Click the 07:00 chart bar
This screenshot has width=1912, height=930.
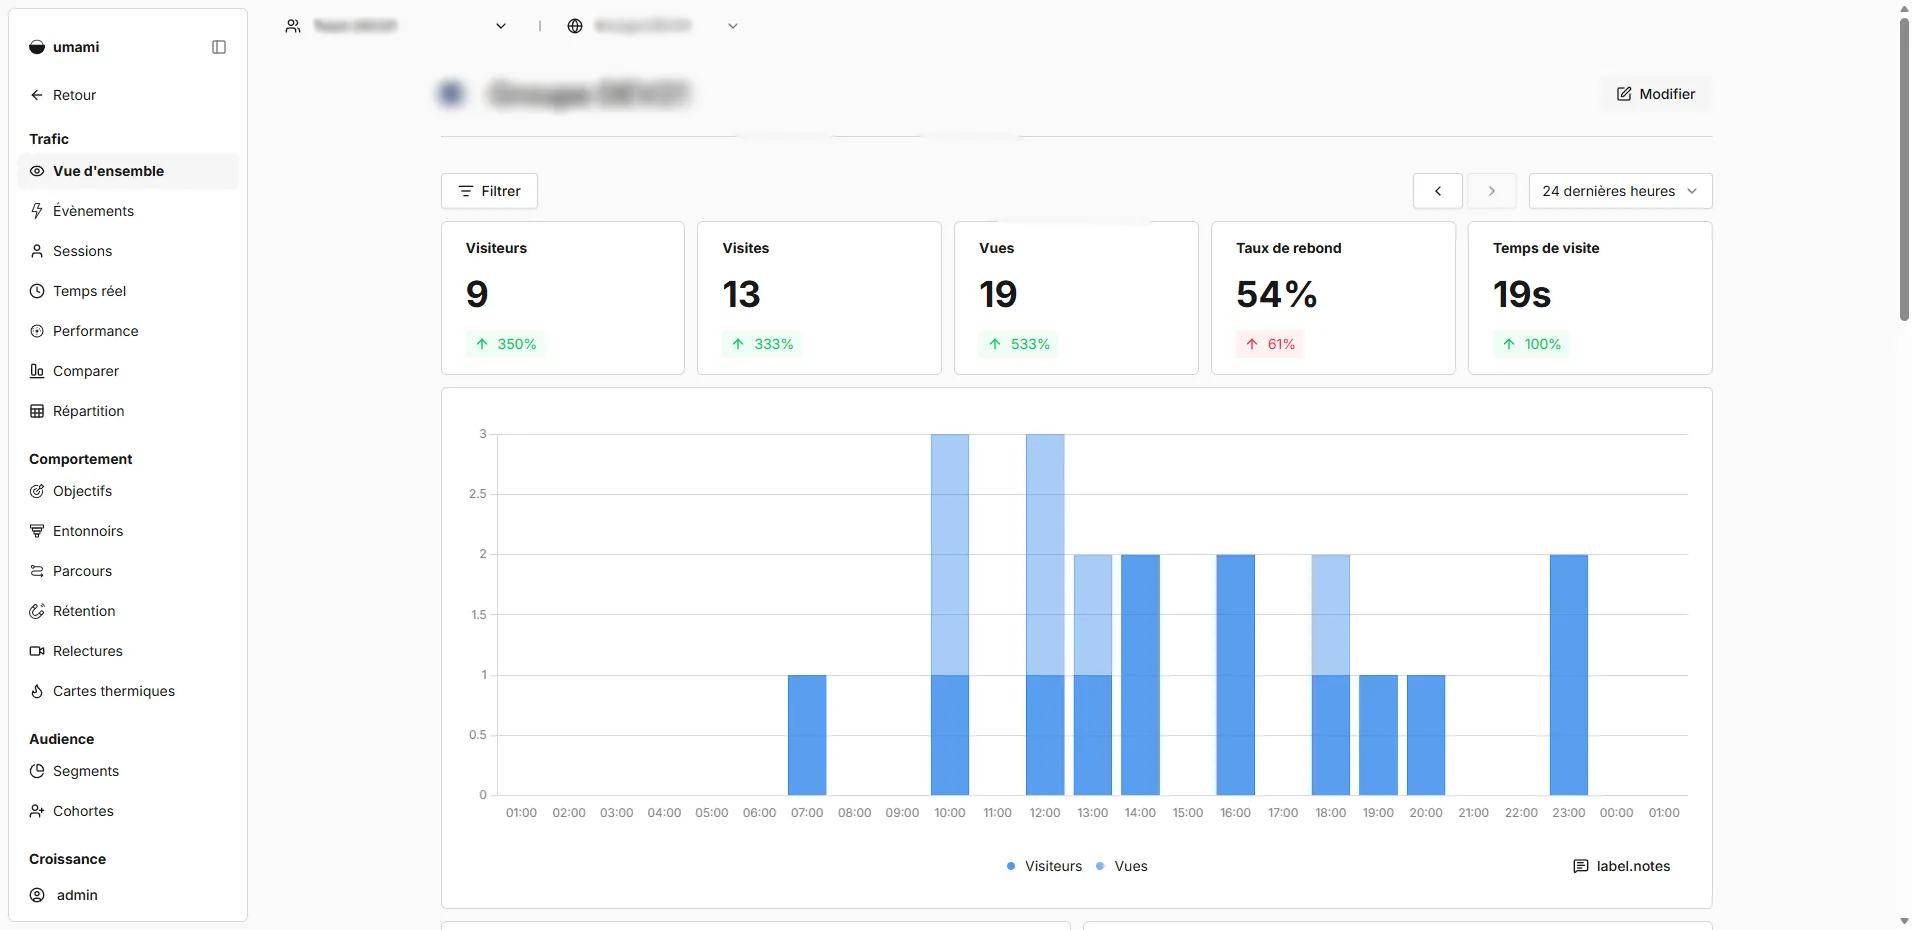point(807,735)
